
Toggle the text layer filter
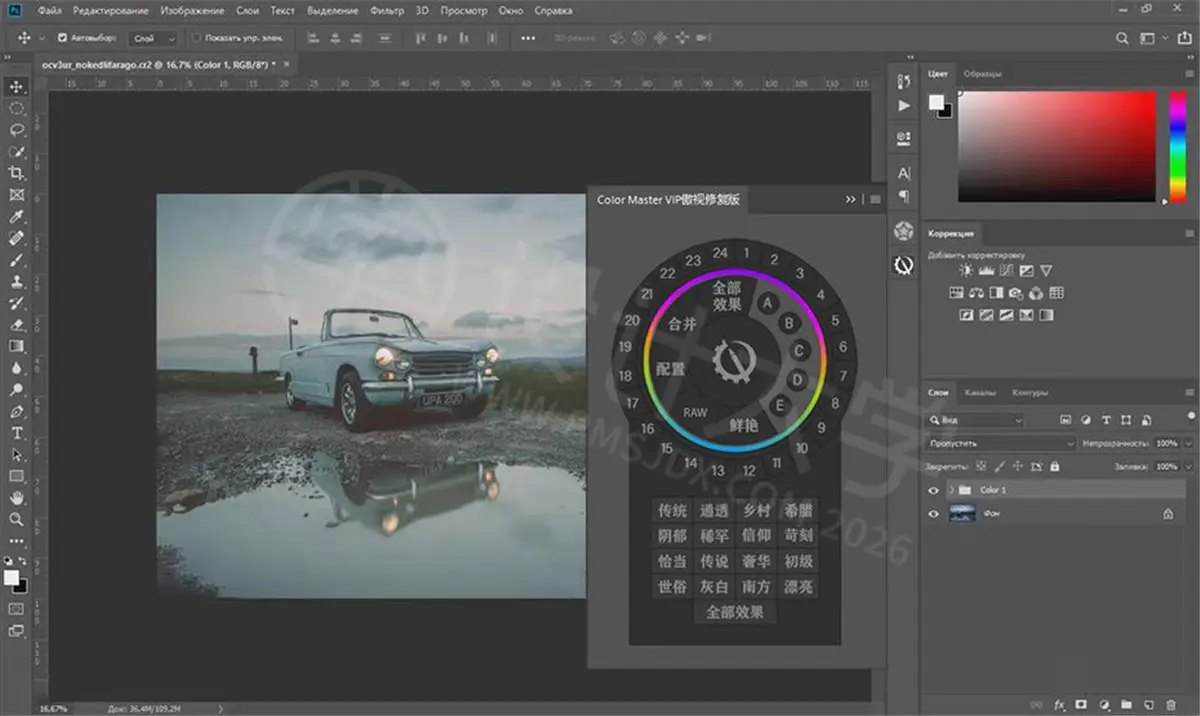(1107, 420)
